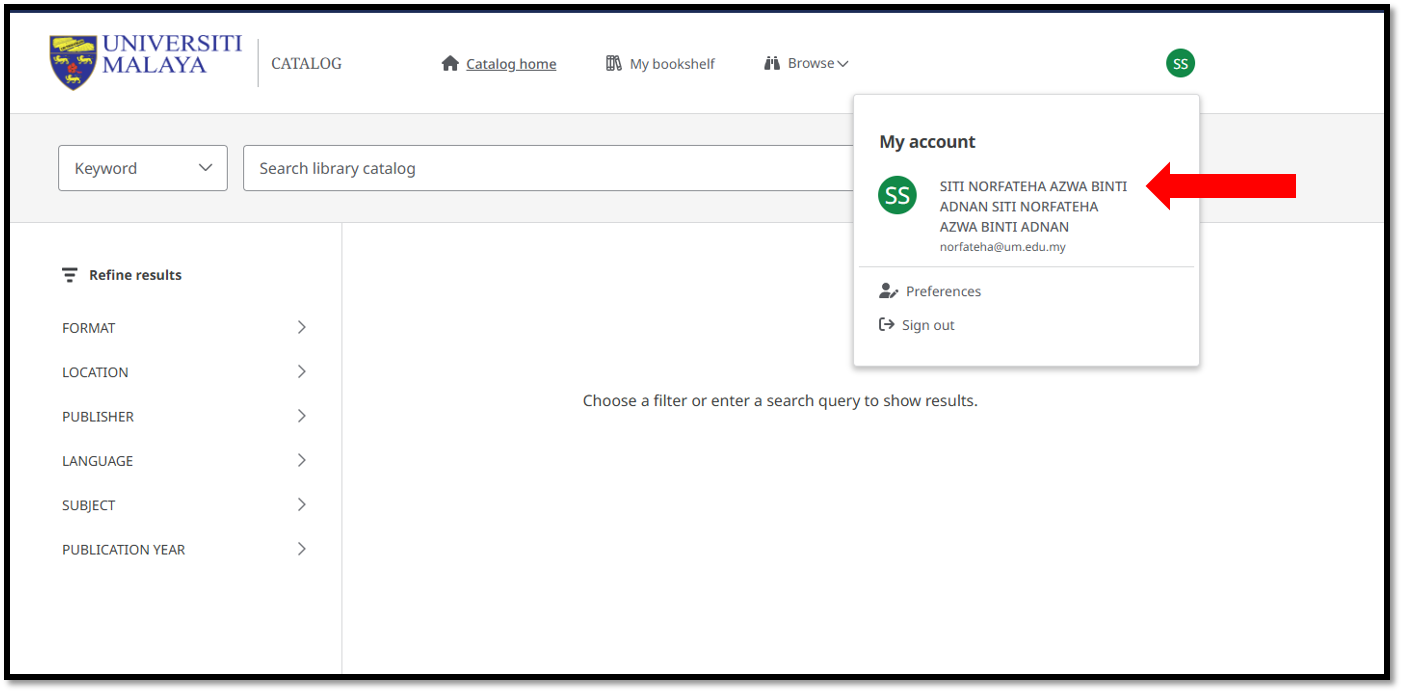The image size is (1403, 693).
Task: Click the house icon for Catalog home
Action: pyautogui.click(x=450, y=64)
